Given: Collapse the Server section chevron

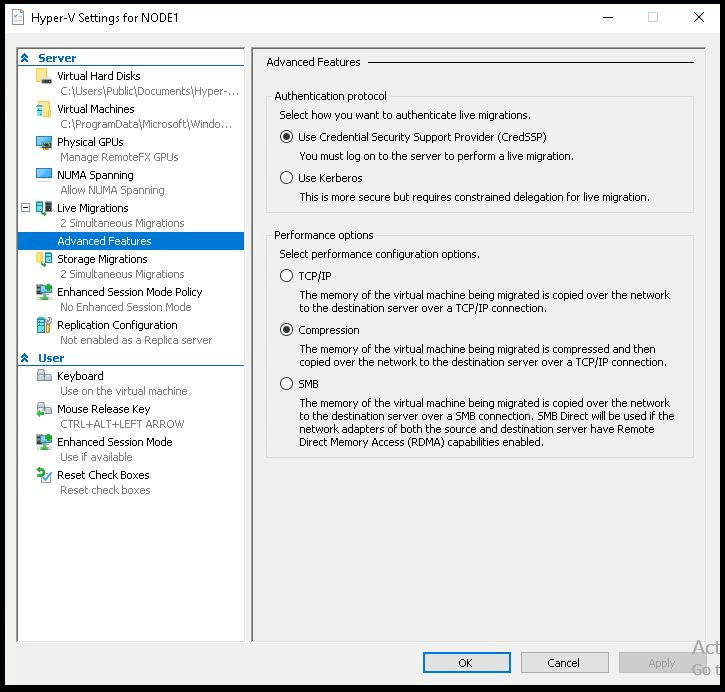Looking at the screenshot, I should (25, 58).
